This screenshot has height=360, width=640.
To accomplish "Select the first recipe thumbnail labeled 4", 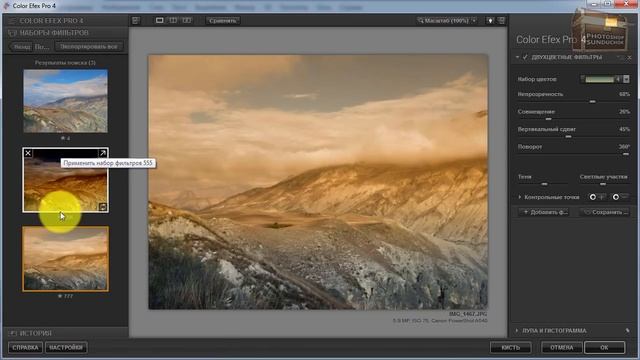I will coord(65,101).
